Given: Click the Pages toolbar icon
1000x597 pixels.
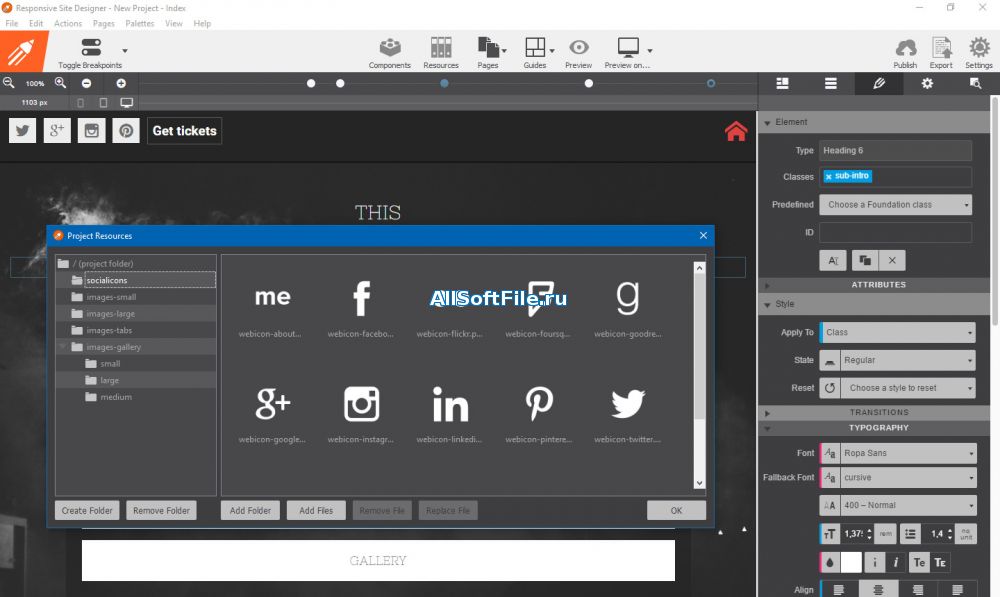Looking at the screenshot, I should [488, 47].
